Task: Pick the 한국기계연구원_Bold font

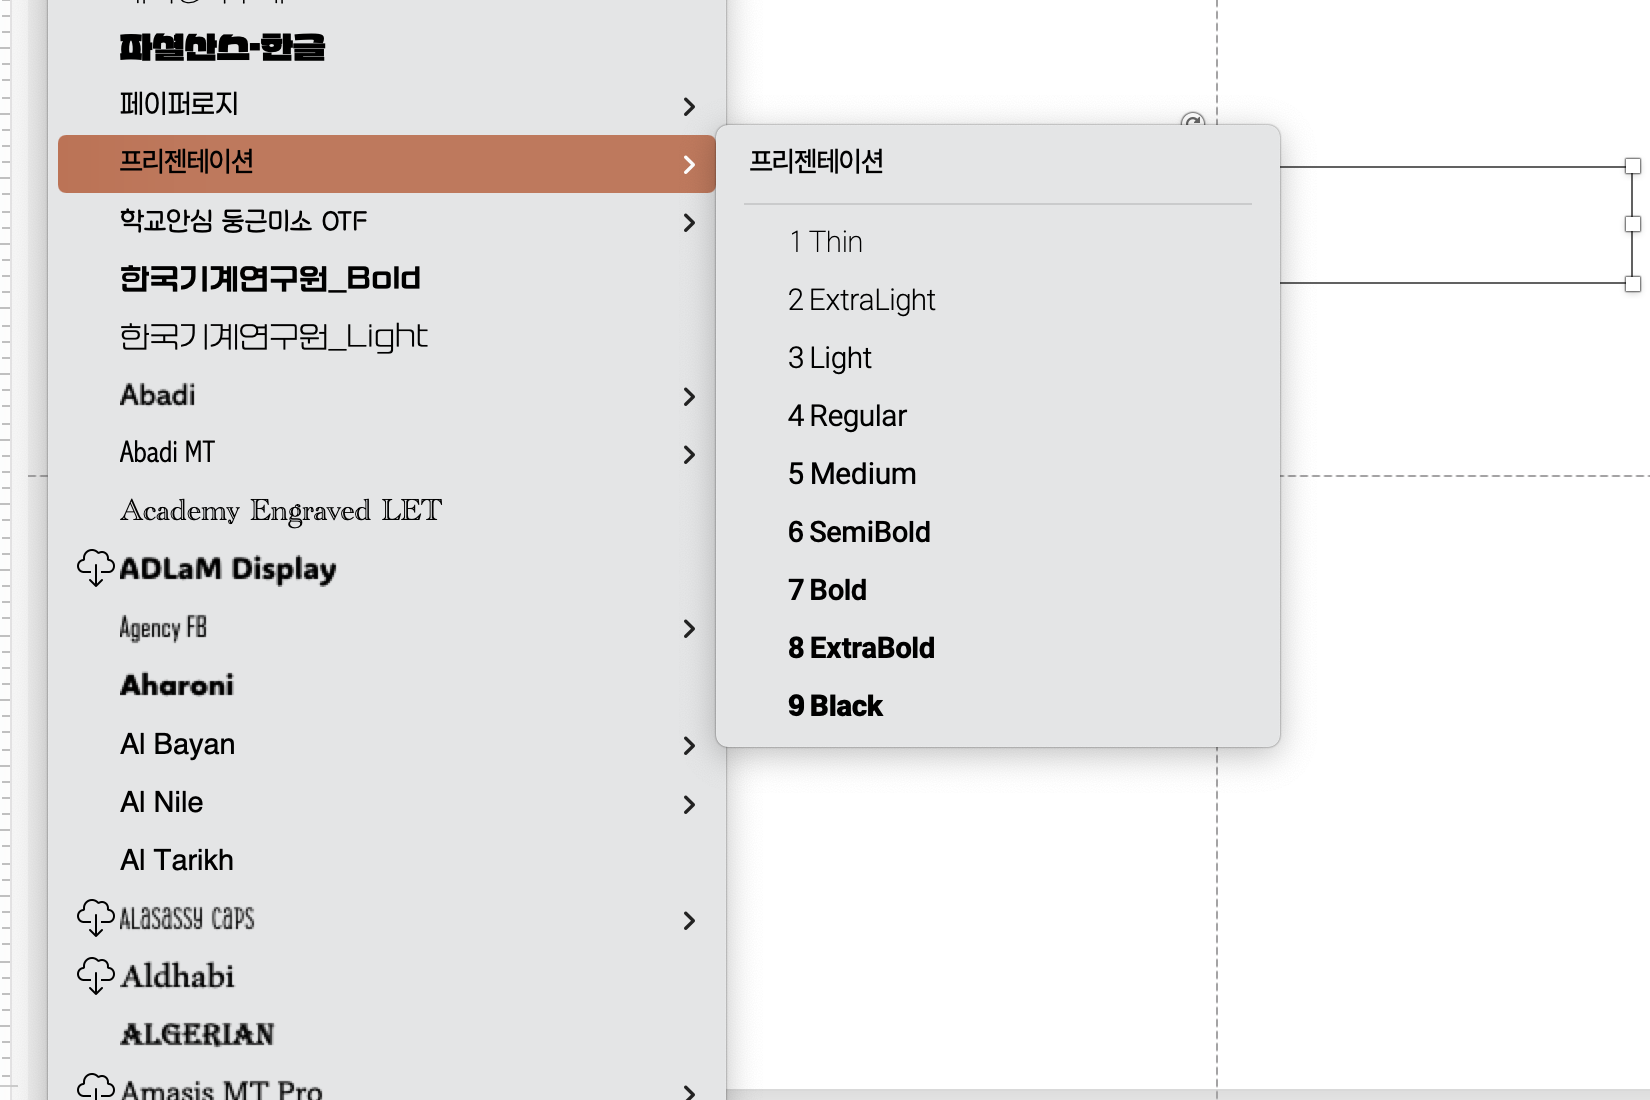Action: 270,278
